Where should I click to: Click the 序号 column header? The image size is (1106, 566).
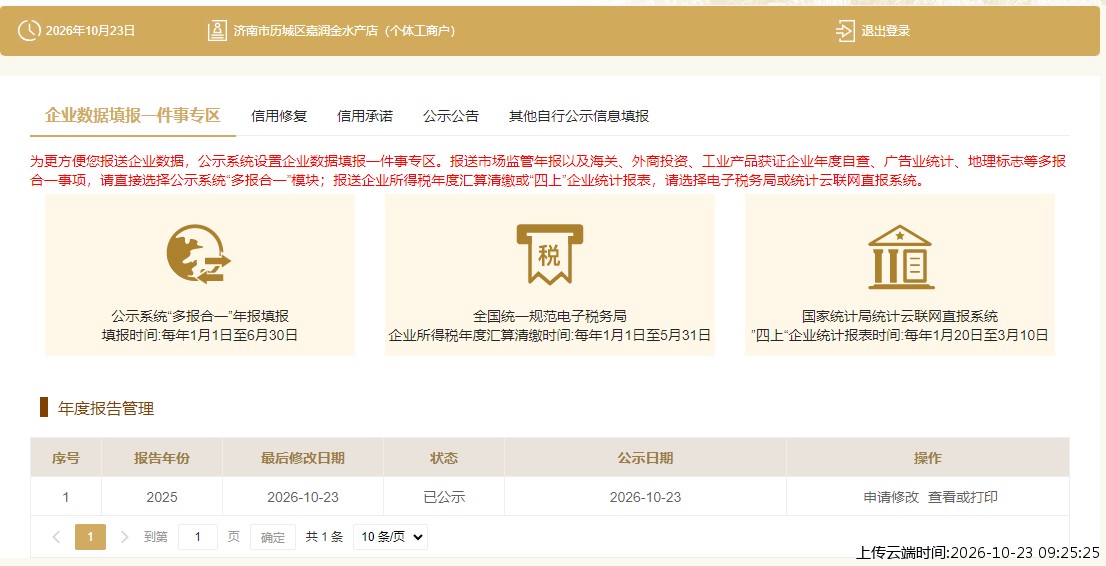click(66, 458)
